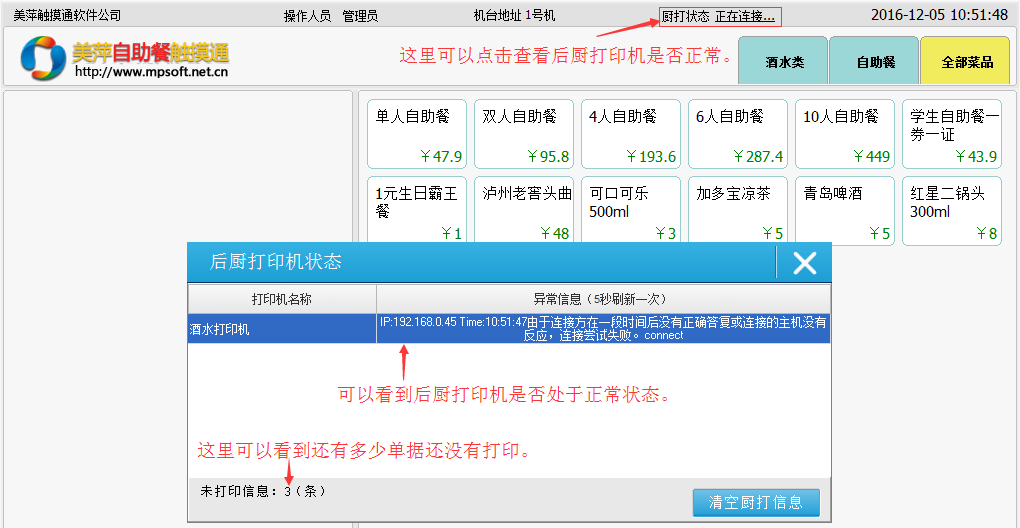Image resolution: width=1020 pixels, height=528 pixels.
Task: Select the 酒水打印机 row in printer list
Action: tap(282, 329)
